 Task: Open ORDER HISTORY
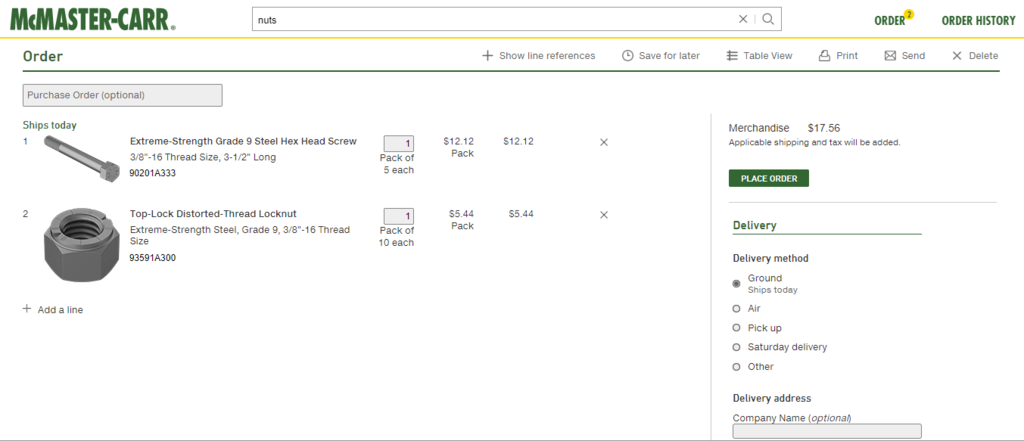point(978,21)
